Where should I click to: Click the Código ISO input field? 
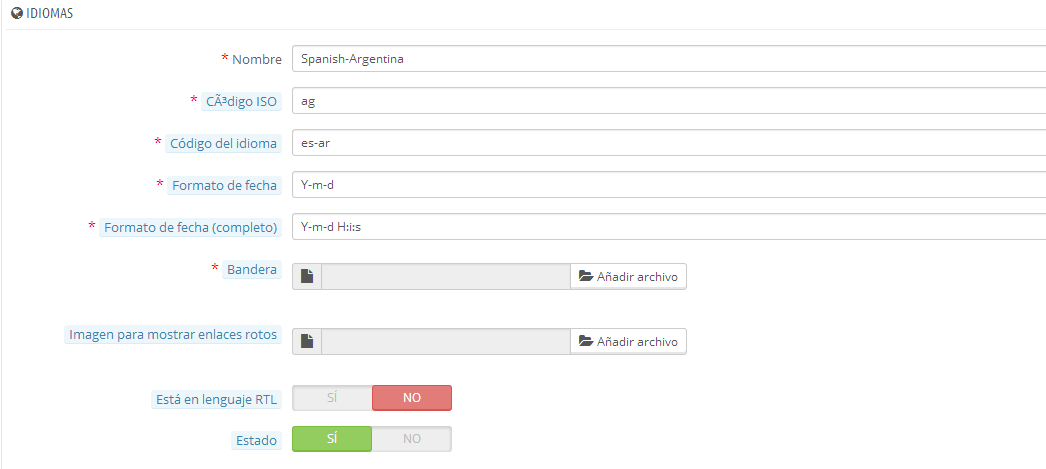[x=668, y=101]
